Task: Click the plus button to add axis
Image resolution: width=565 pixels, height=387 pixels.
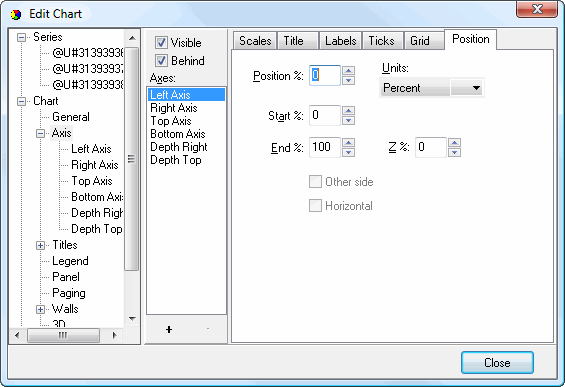Action: tap(169, 329)
